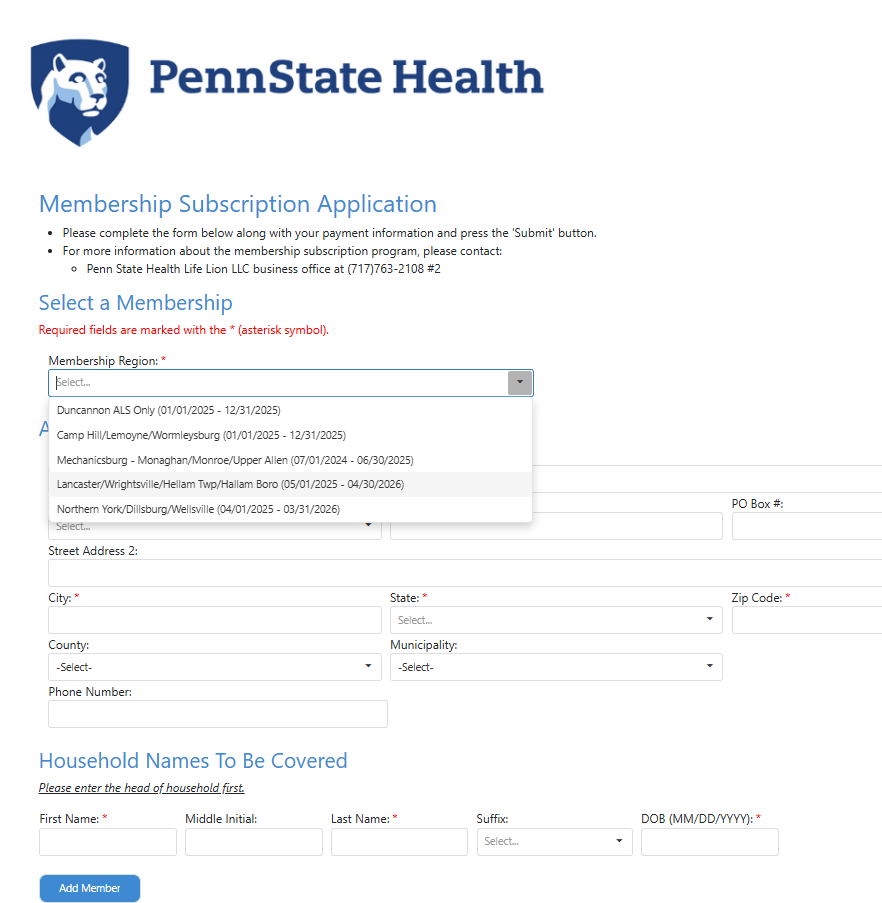Screen dimensions: 882x903
Task: Click the Phone Number input box
Action: point(217,714)
